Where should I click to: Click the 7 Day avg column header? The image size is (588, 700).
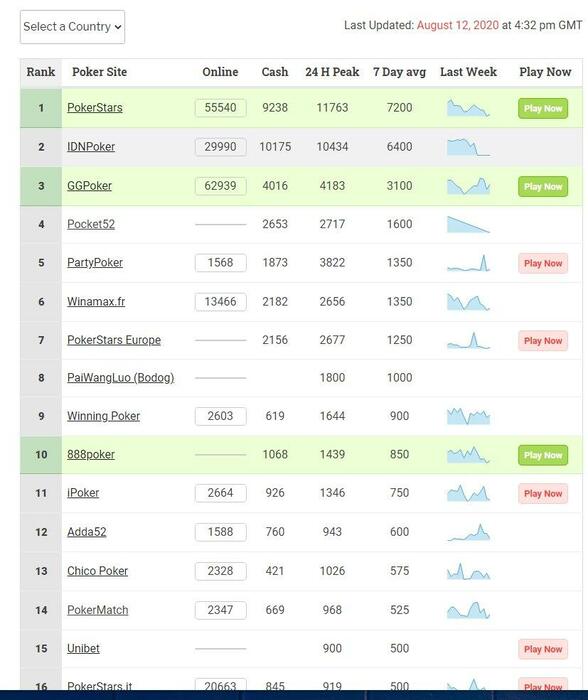click(400, 72)
